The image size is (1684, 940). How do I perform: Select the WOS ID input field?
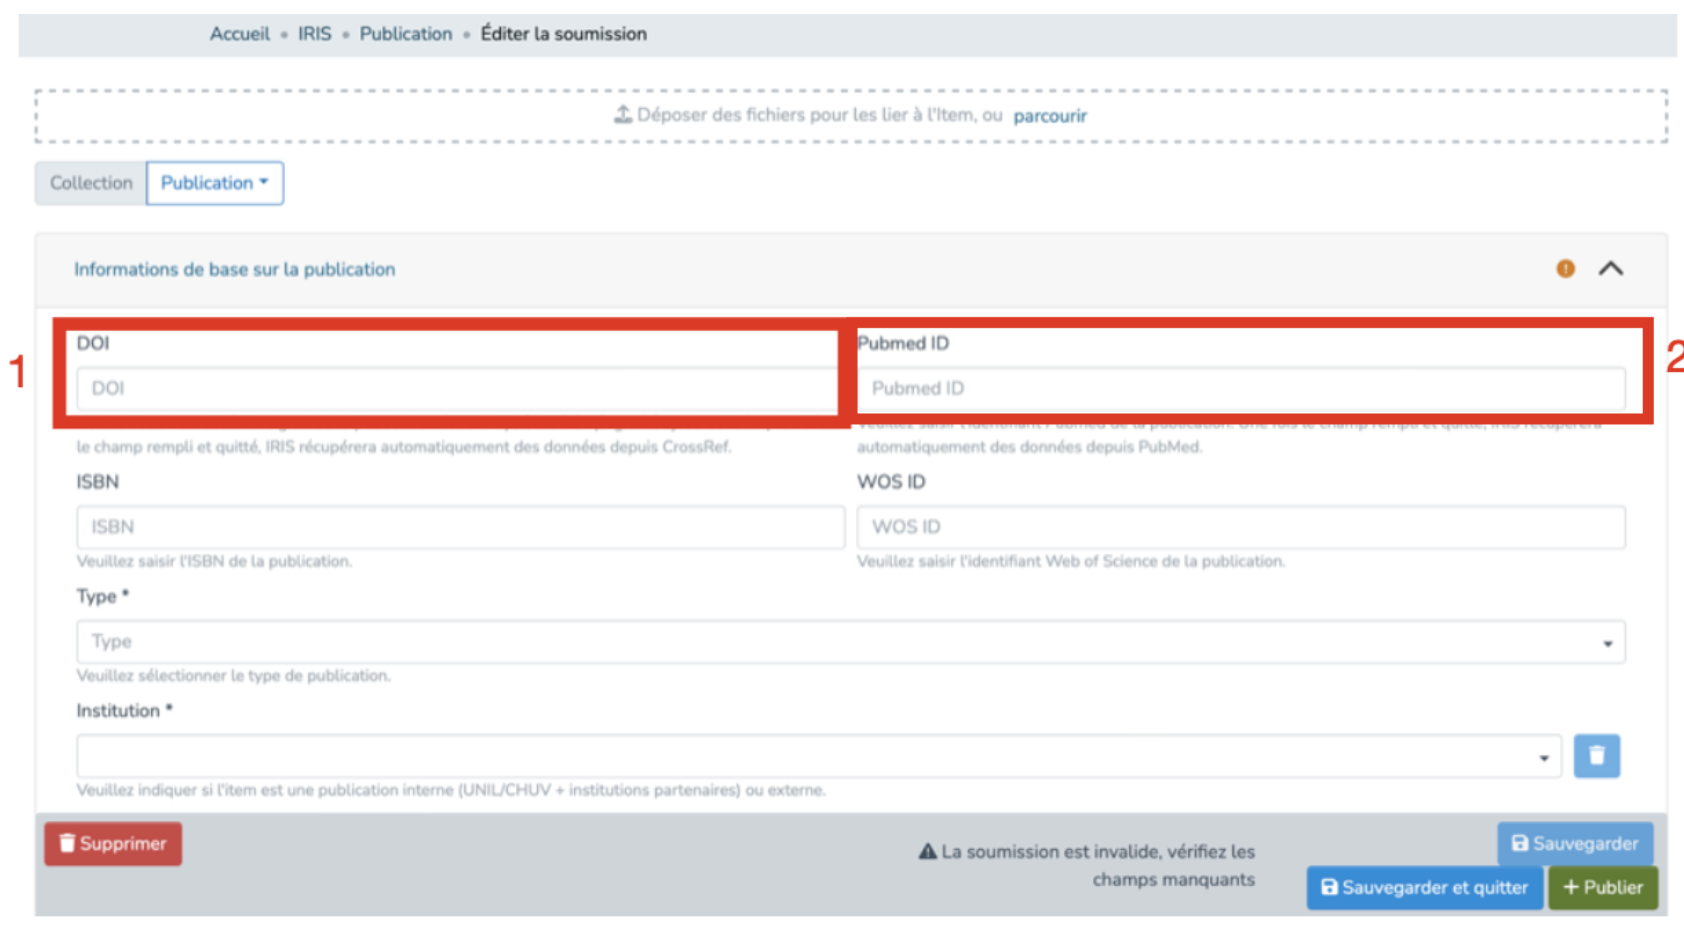click(x=1240, y=527)
